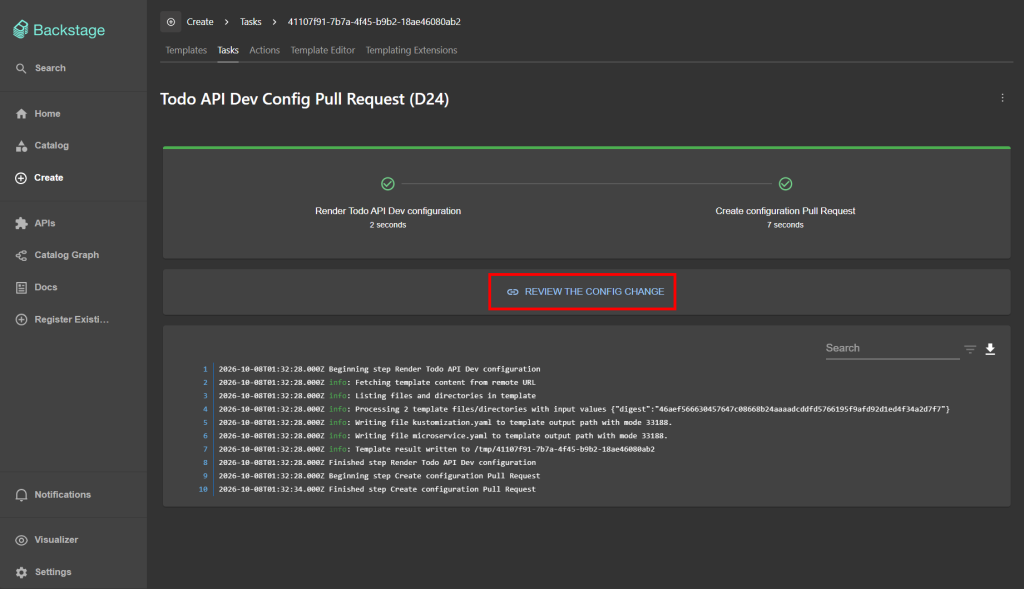The image size is (1024, 589).
Task: Open Notifications in sidebar
Action: coord(53,495)
